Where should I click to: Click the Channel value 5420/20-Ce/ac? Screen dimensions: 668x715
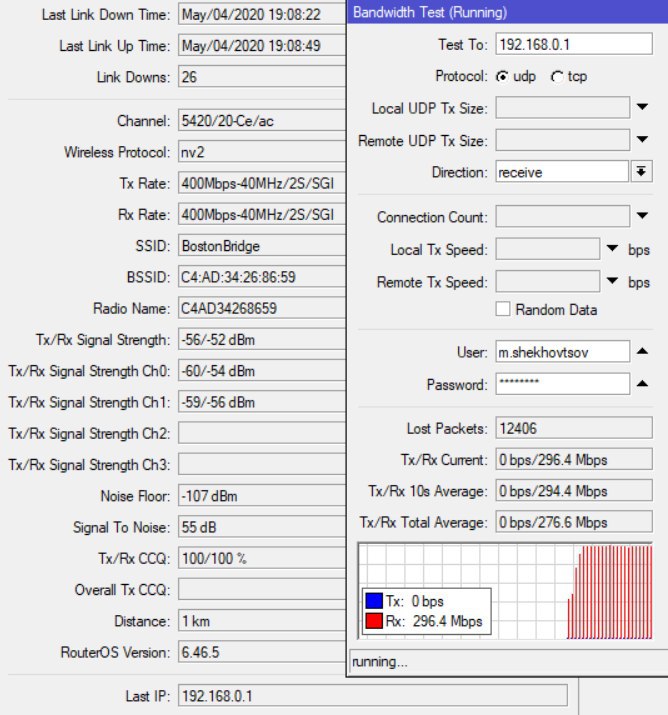262,121
